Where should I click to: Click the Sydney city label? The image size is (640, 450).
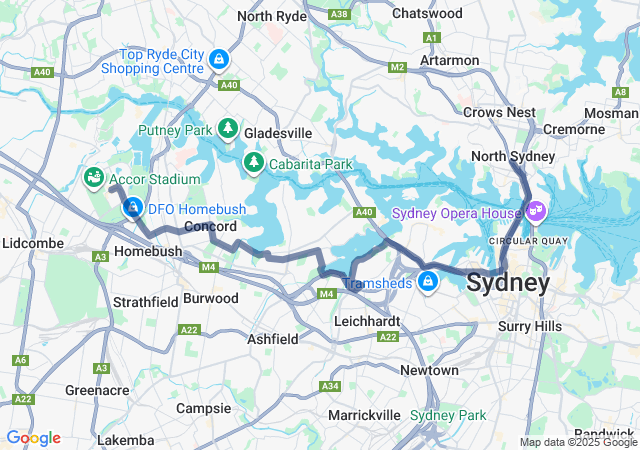[x=508, y=283]
